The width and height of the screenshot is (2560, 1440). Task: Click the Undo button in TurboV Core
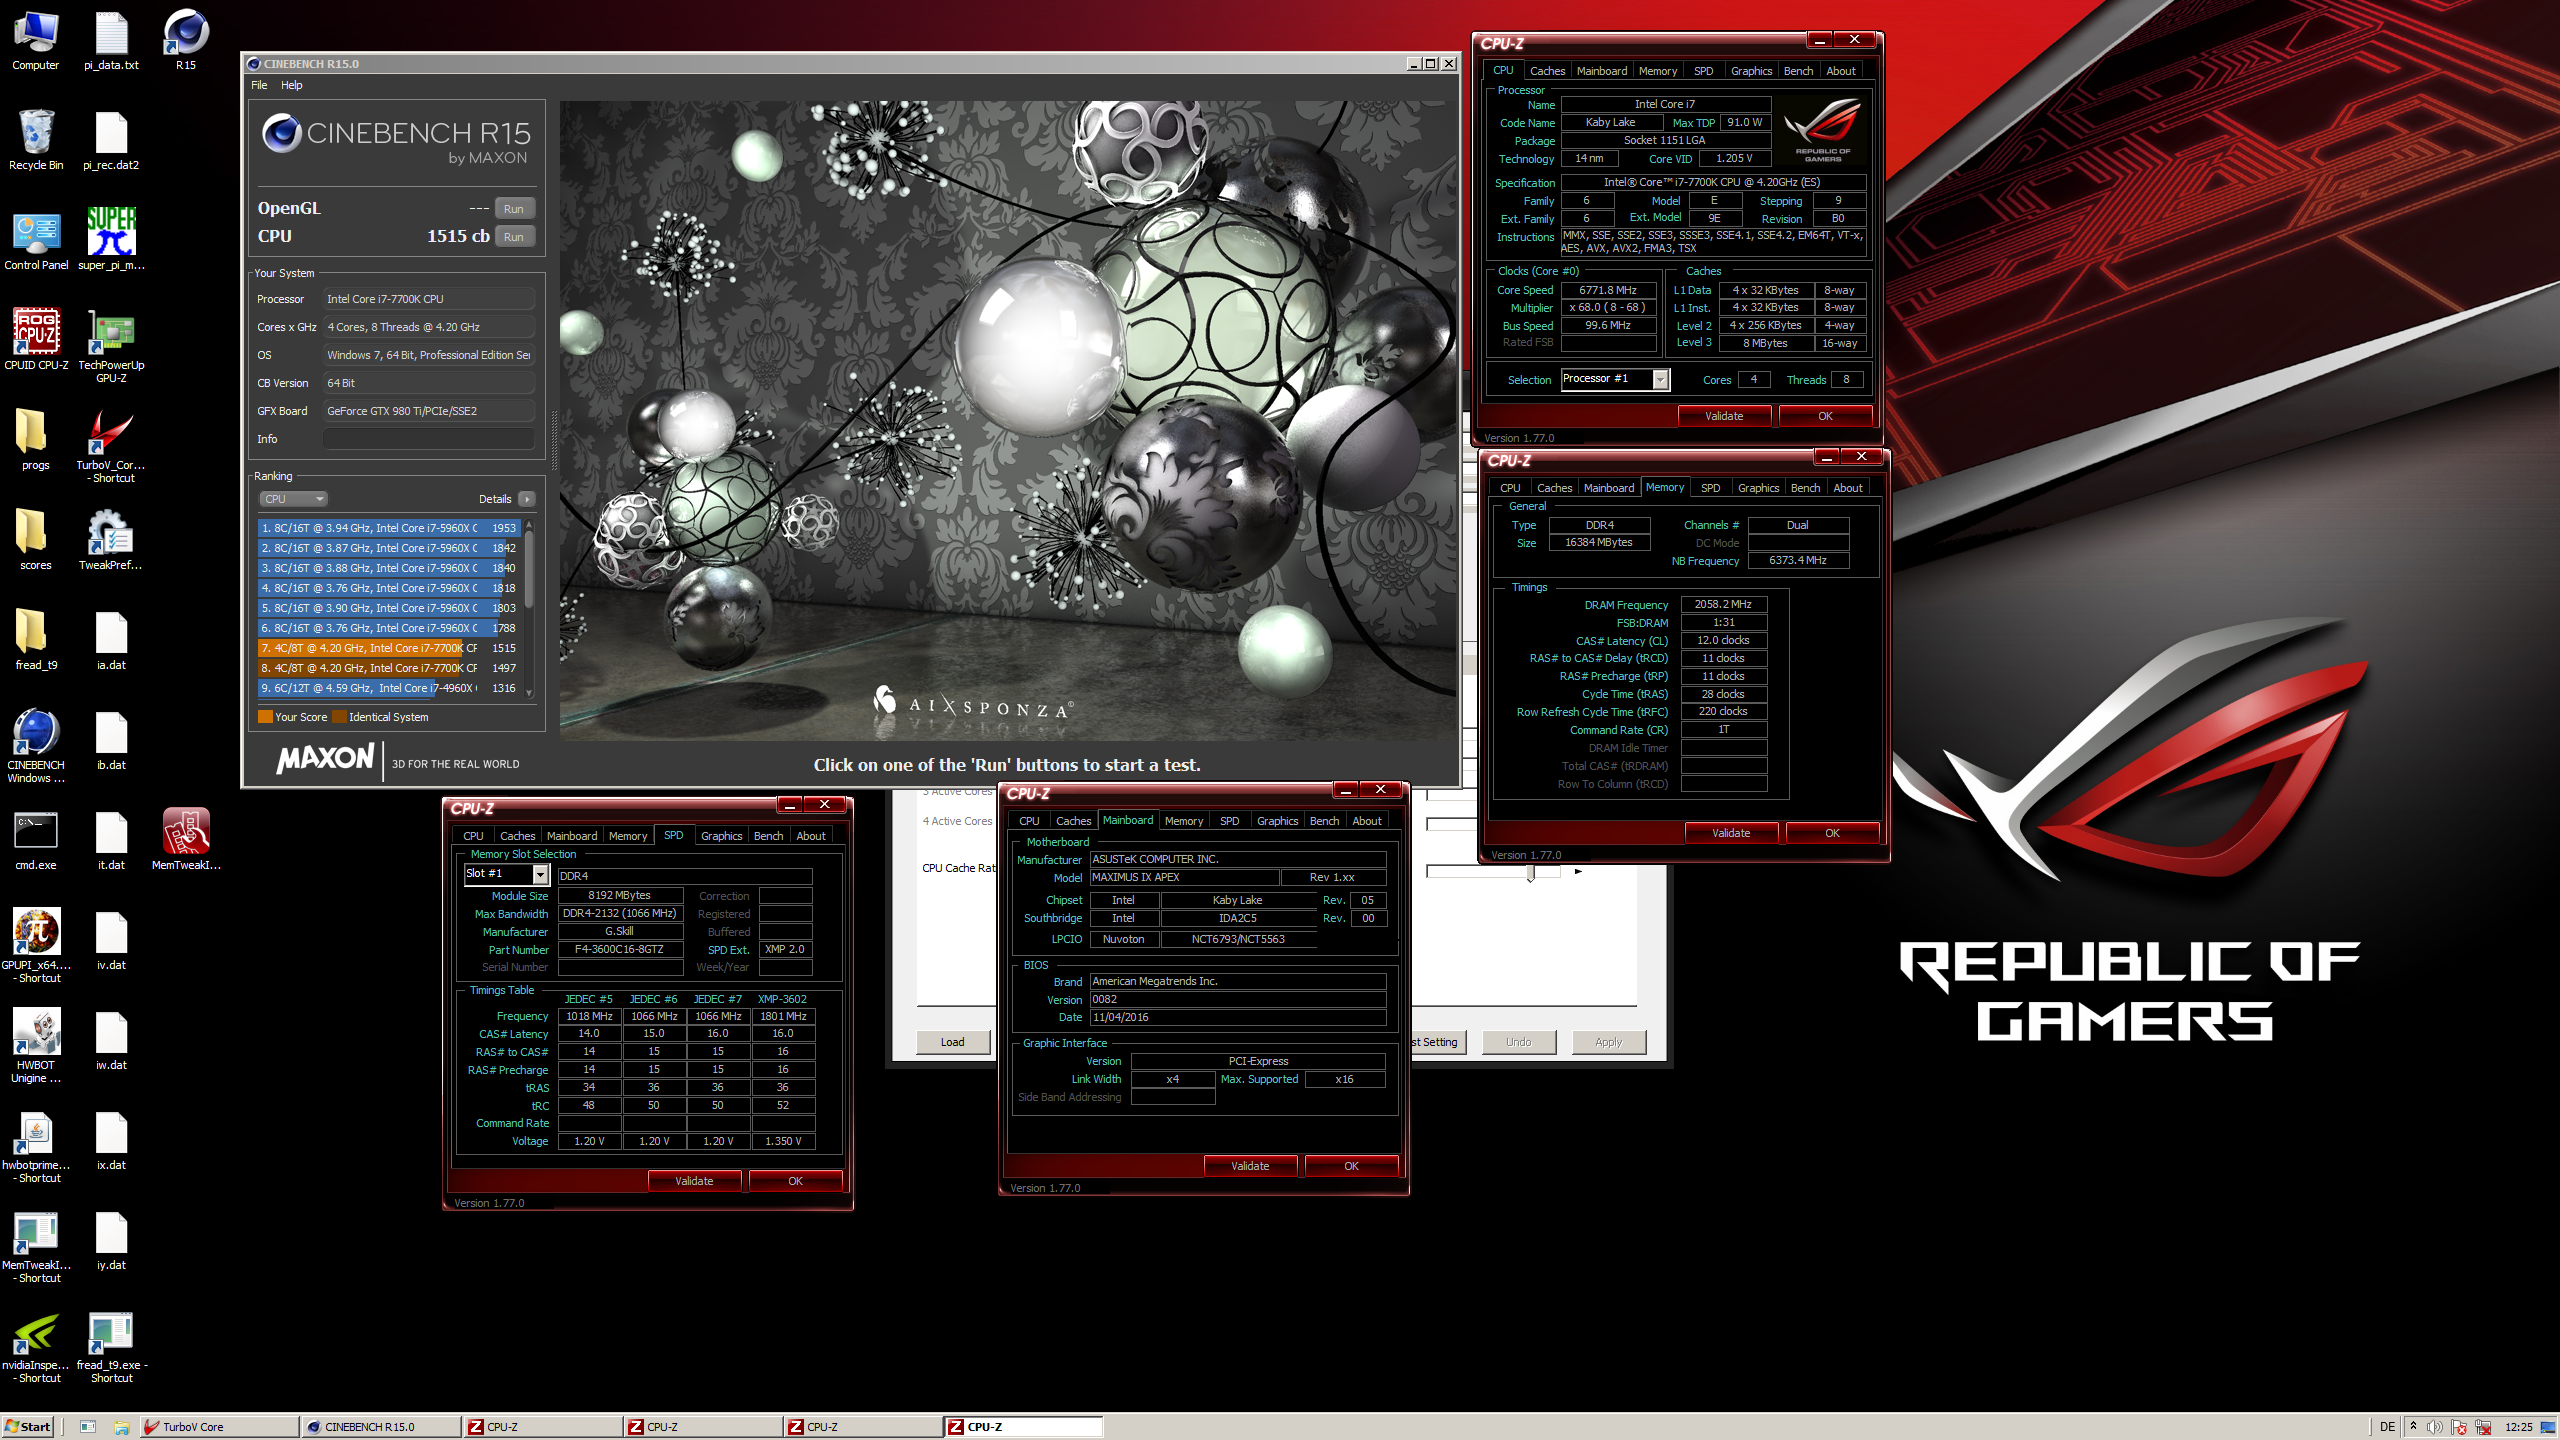(x=1518, y=1042)
